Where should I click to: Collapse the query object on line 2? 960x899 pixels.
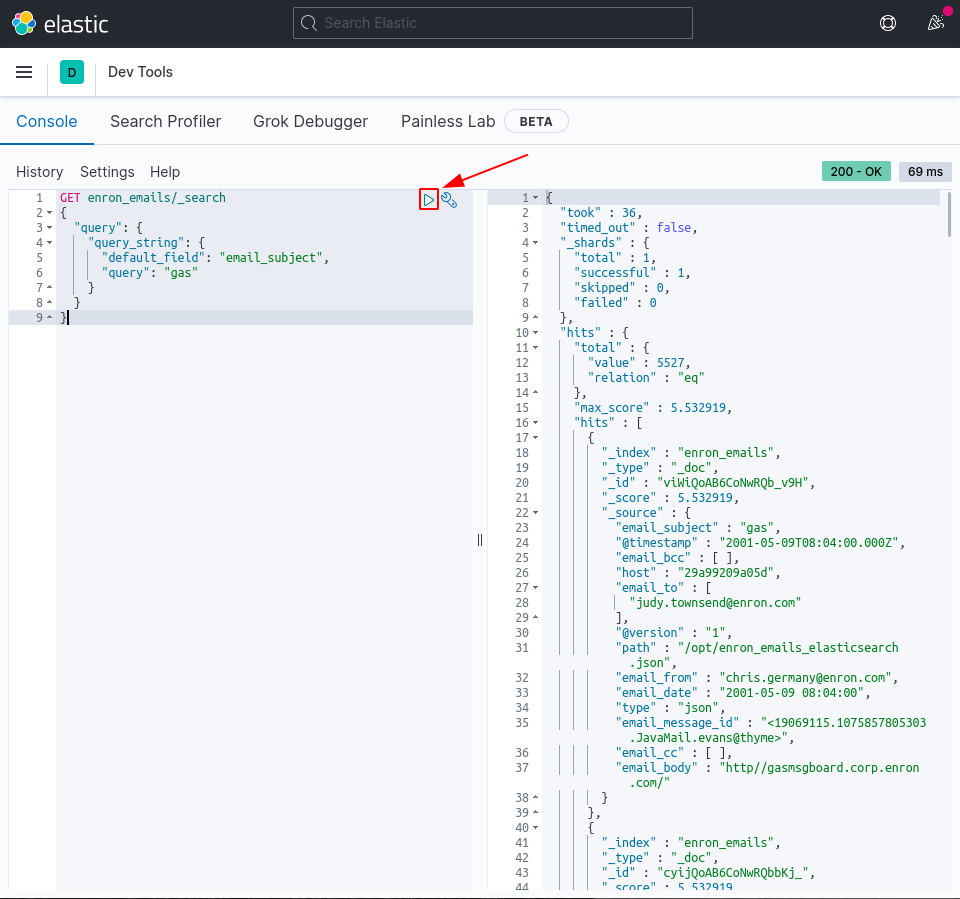pyautogui.click(x=47, y=212)
